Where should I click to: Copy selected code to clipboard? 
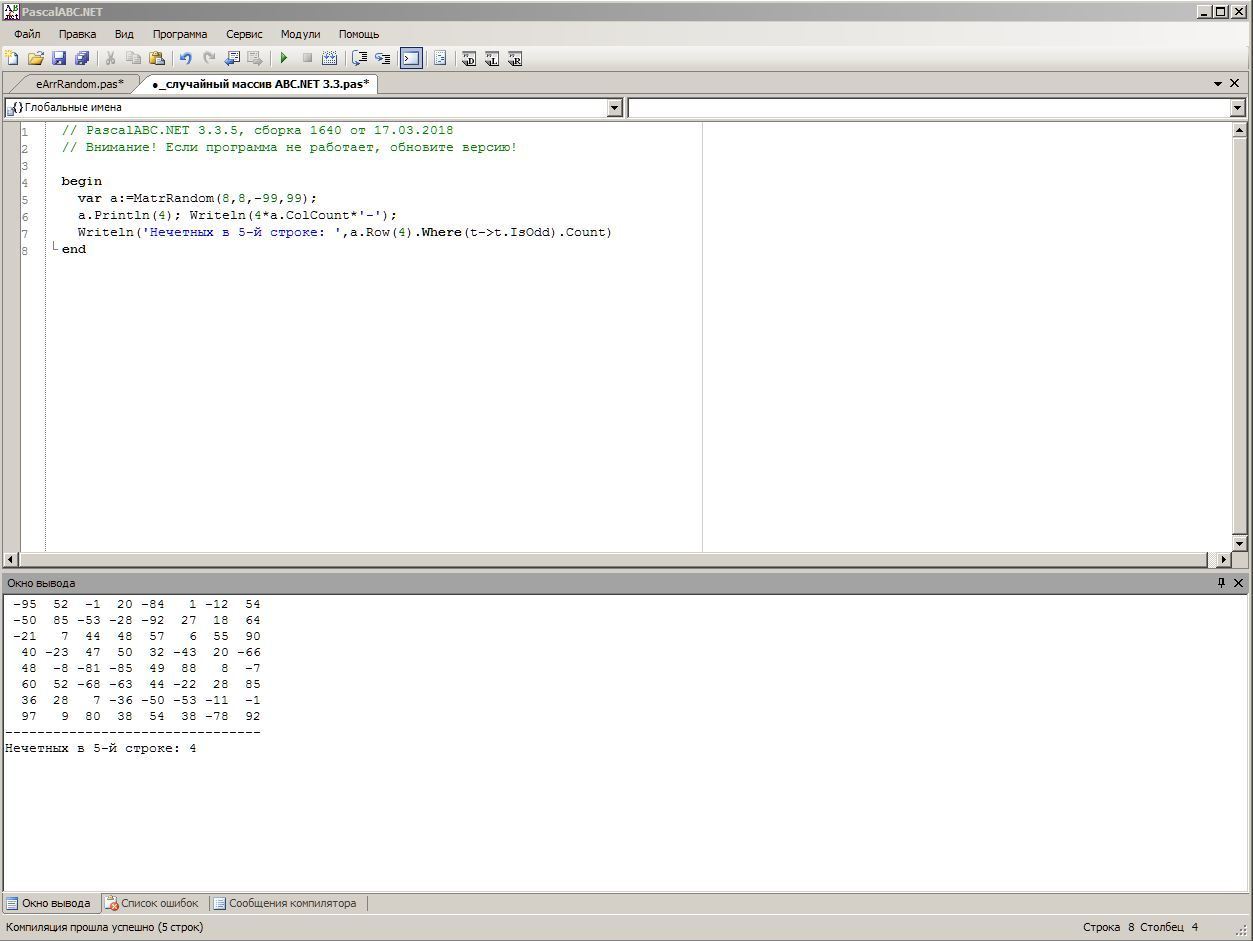[x=133, y=59]
